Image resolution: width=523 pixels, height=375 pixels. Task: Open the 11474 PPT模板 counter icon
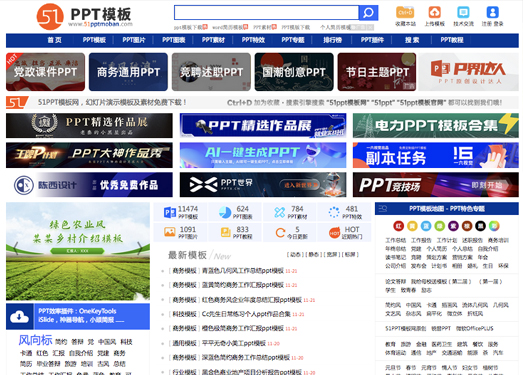pos(170,212)
